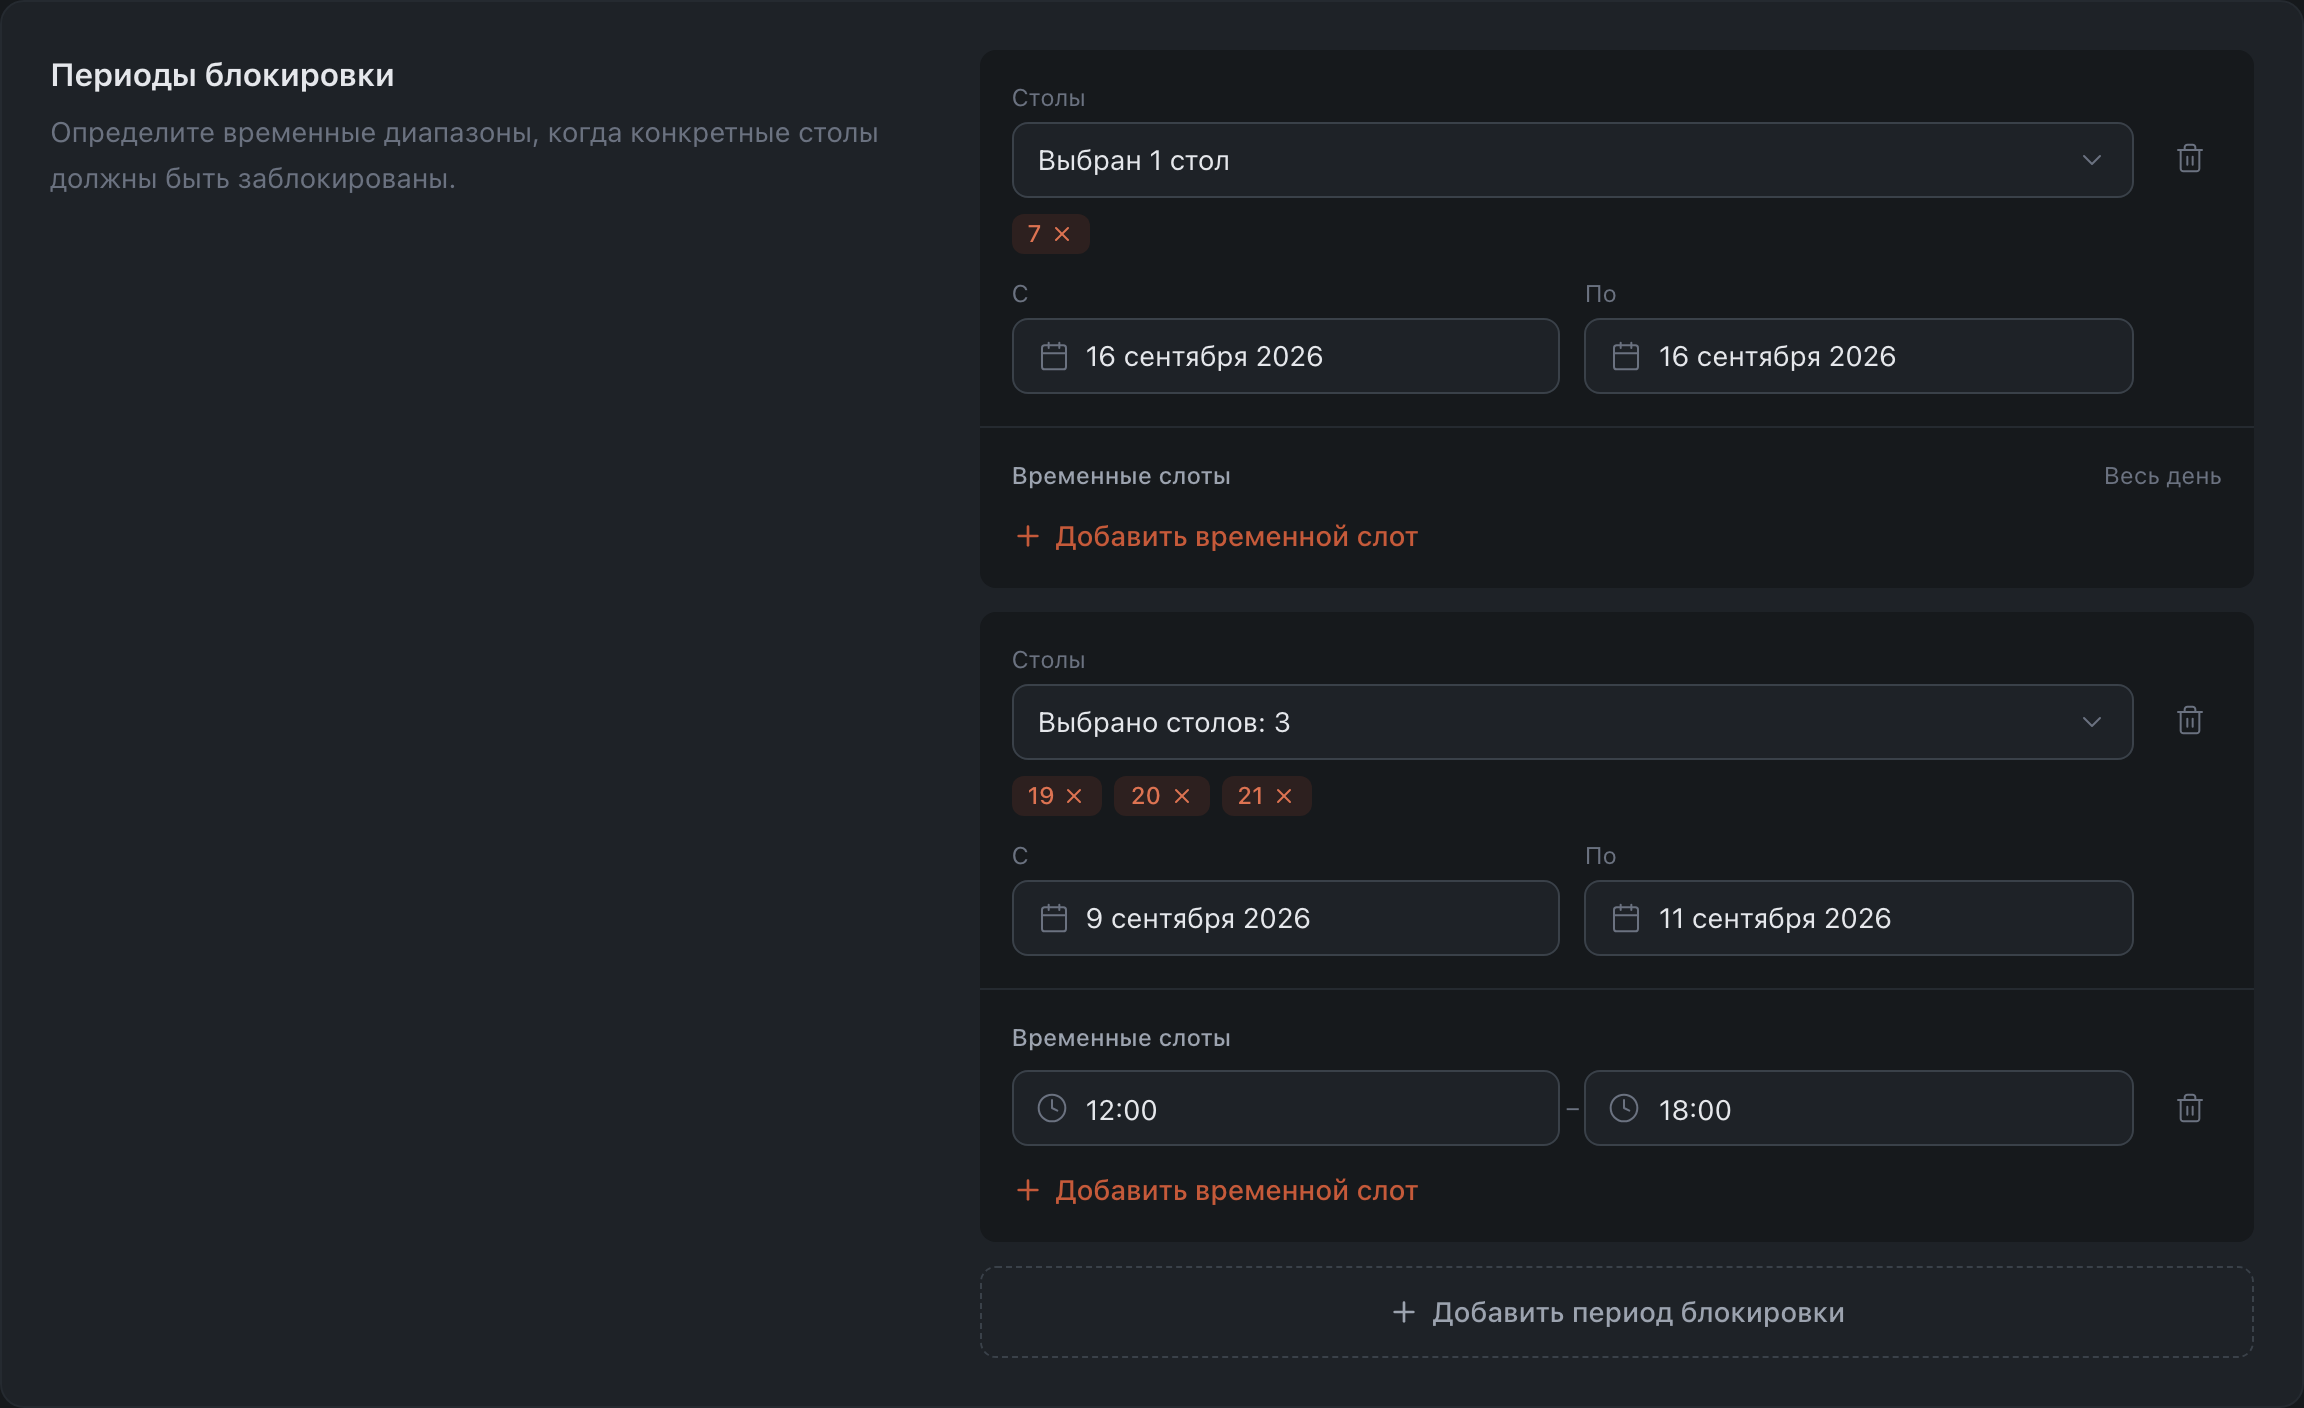The width and height of the screenshot is (2304, 1408).
Task: Open start date 9 сентября 2026
Action: 1285,918
